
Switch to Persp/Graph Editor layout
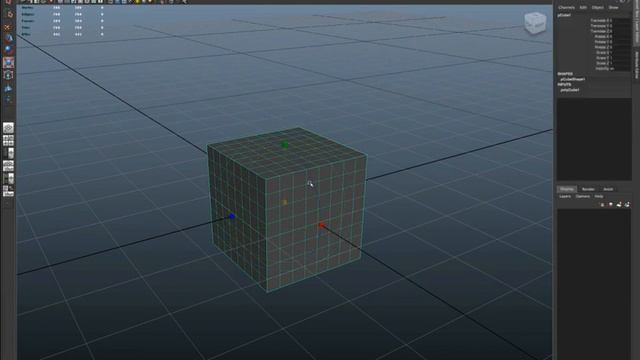point(9,166)
